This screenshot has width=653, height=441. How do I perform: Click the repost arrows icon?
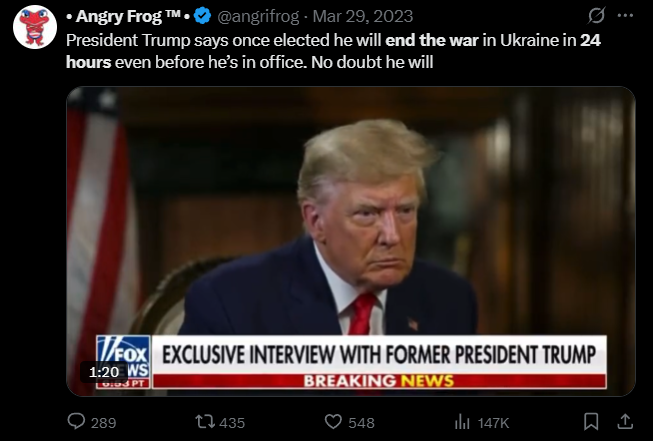pyautogui.click(x=205, y=422)
